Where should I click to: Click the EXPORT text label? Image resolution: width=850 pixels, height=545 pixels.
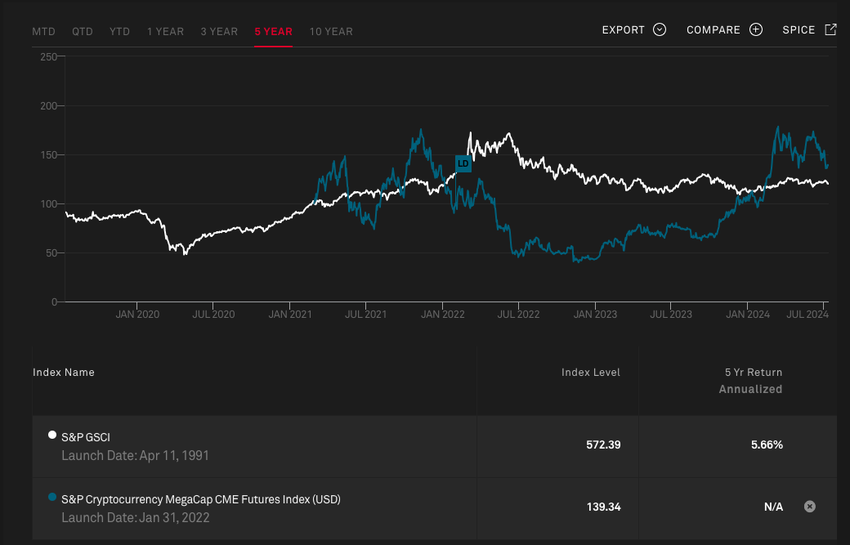[x=623, y=30]
